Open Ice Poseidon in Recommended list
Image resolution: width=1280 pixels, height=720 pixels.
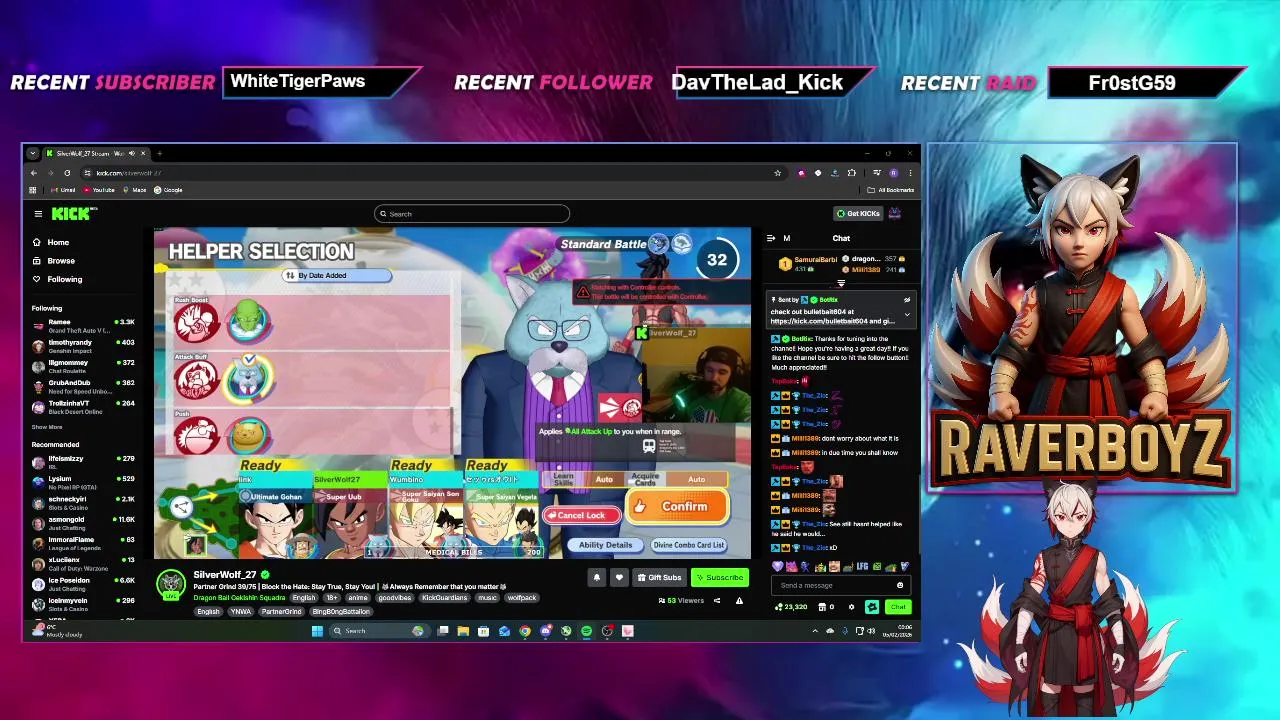[x=84, y=584]
